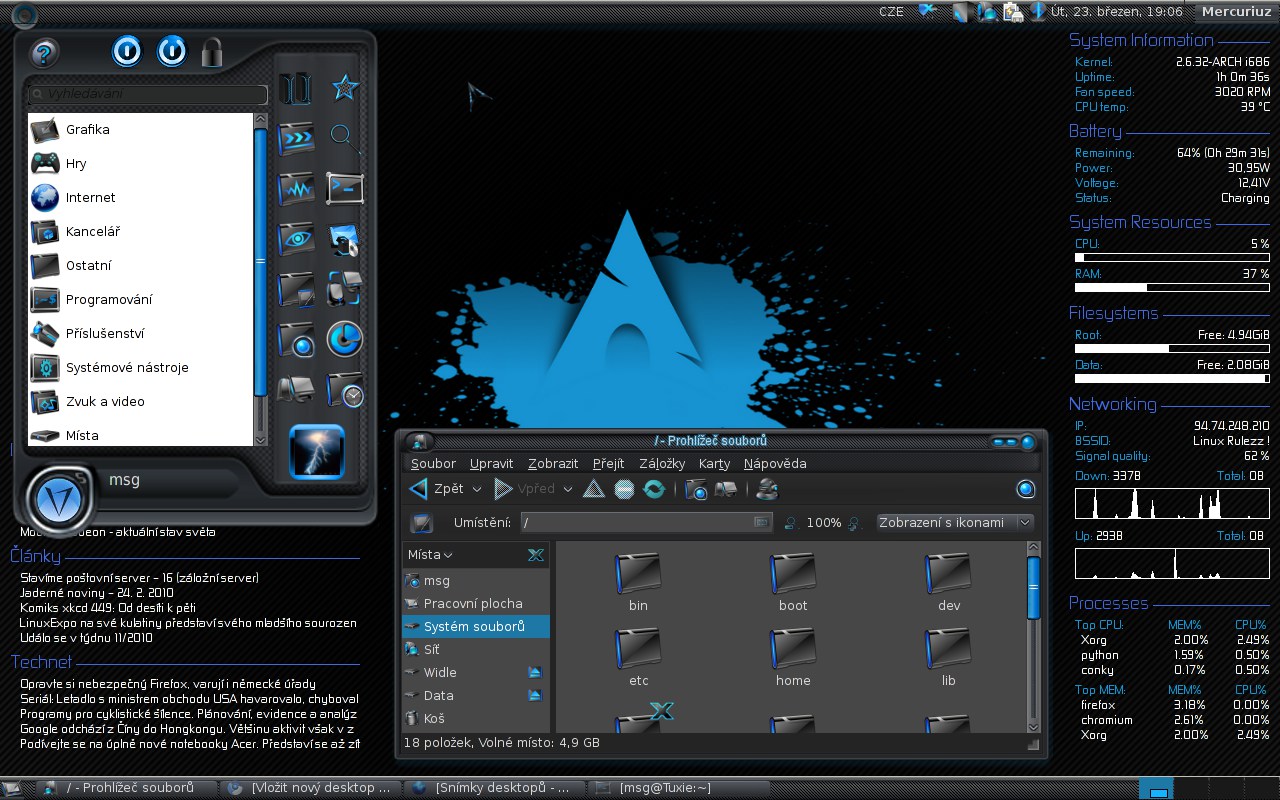Select Pracovní plocha in places sidebar

click(476, 603)
